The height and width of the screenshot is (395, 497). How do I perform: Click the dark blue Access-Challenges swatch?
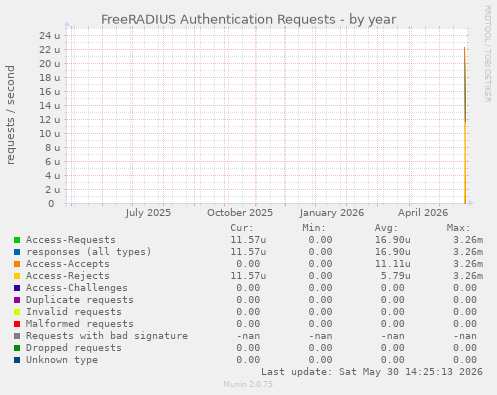(17, 288)
